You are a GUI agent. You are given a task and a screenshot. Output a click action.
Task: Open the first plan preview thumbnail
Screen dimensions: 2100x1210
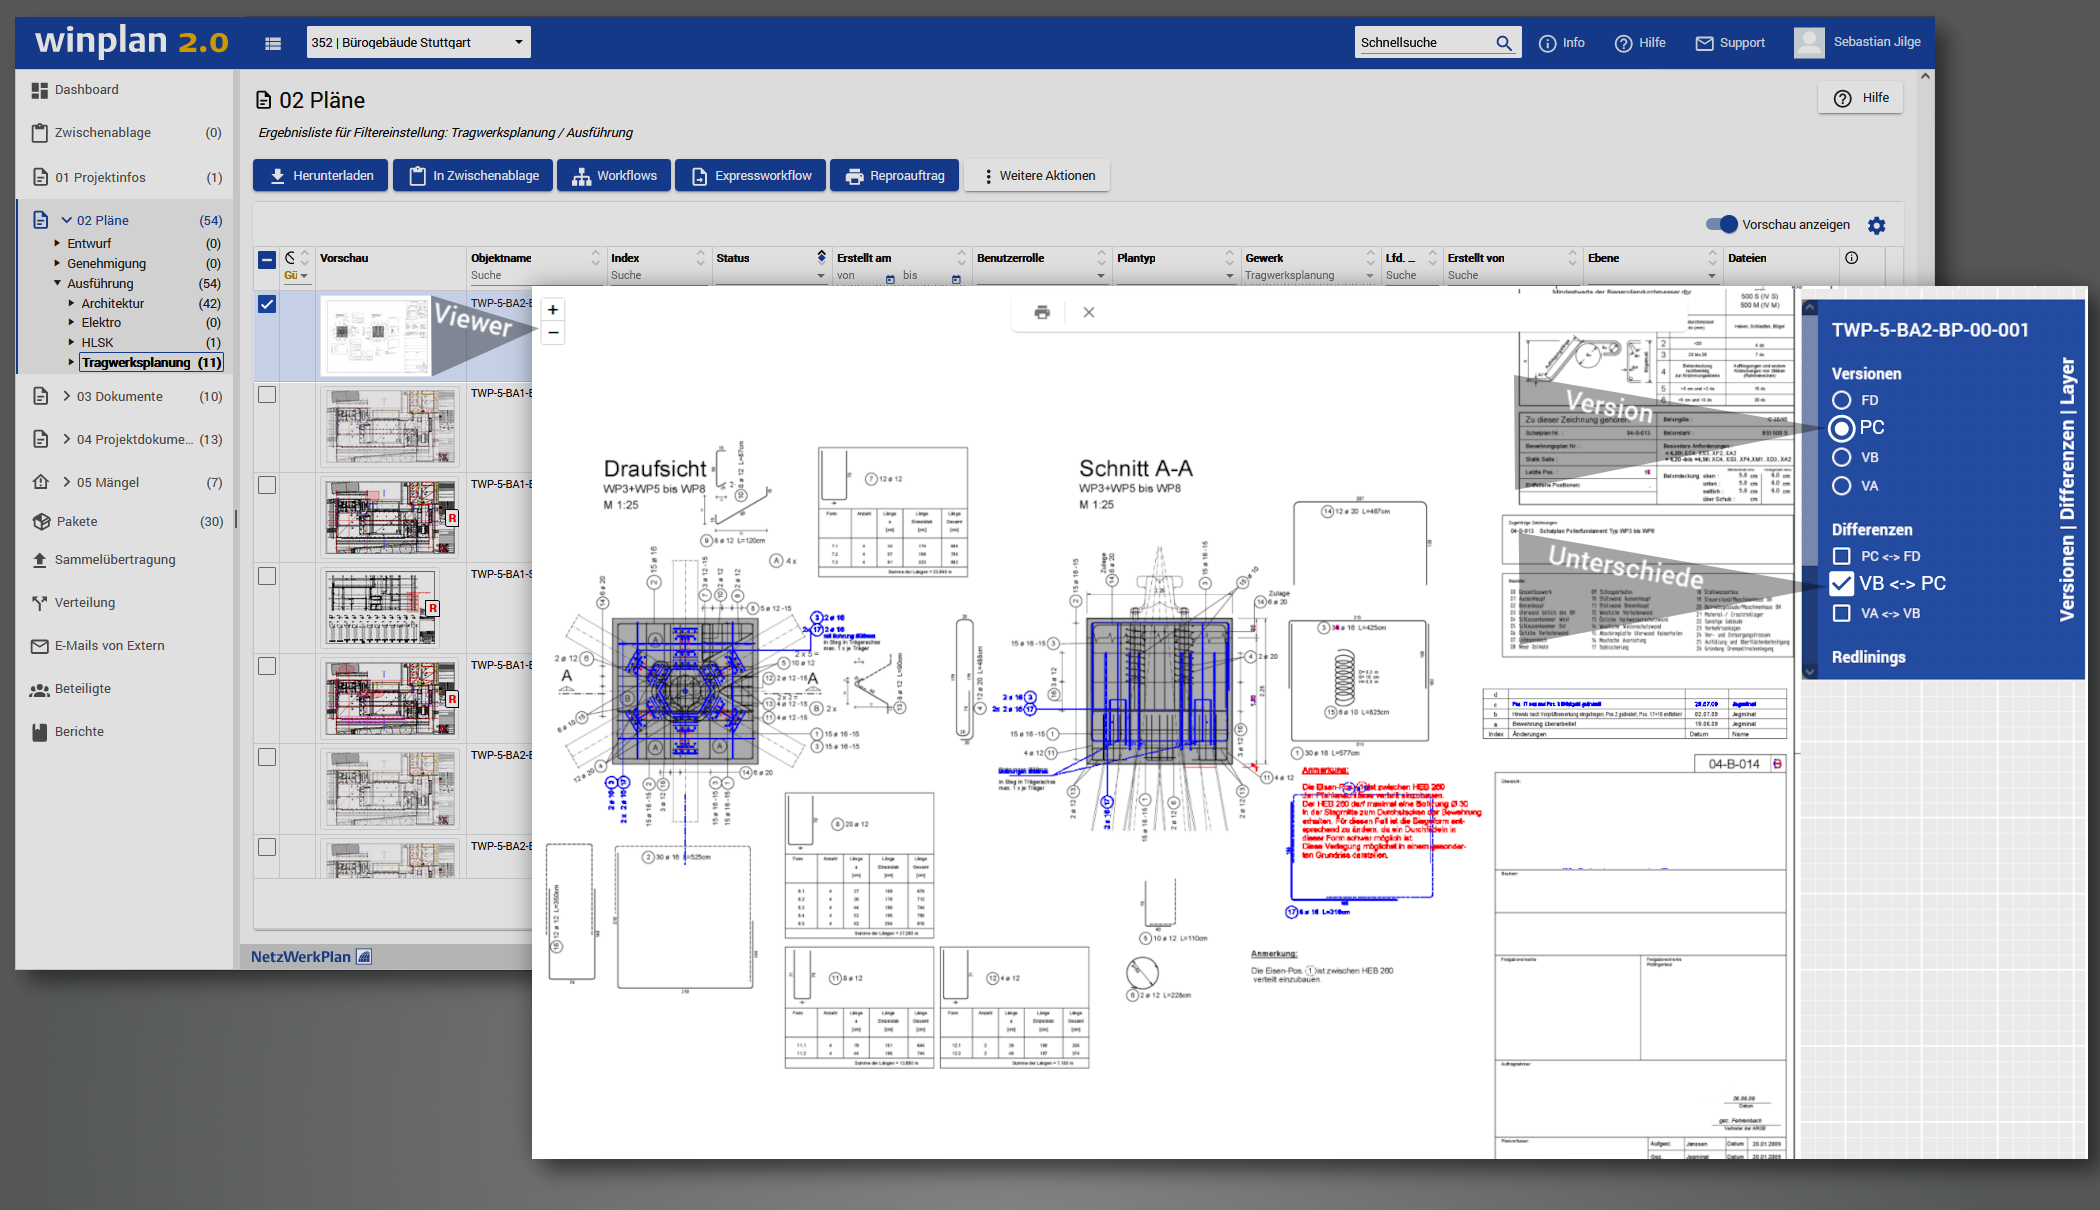[x=378, y=336]
